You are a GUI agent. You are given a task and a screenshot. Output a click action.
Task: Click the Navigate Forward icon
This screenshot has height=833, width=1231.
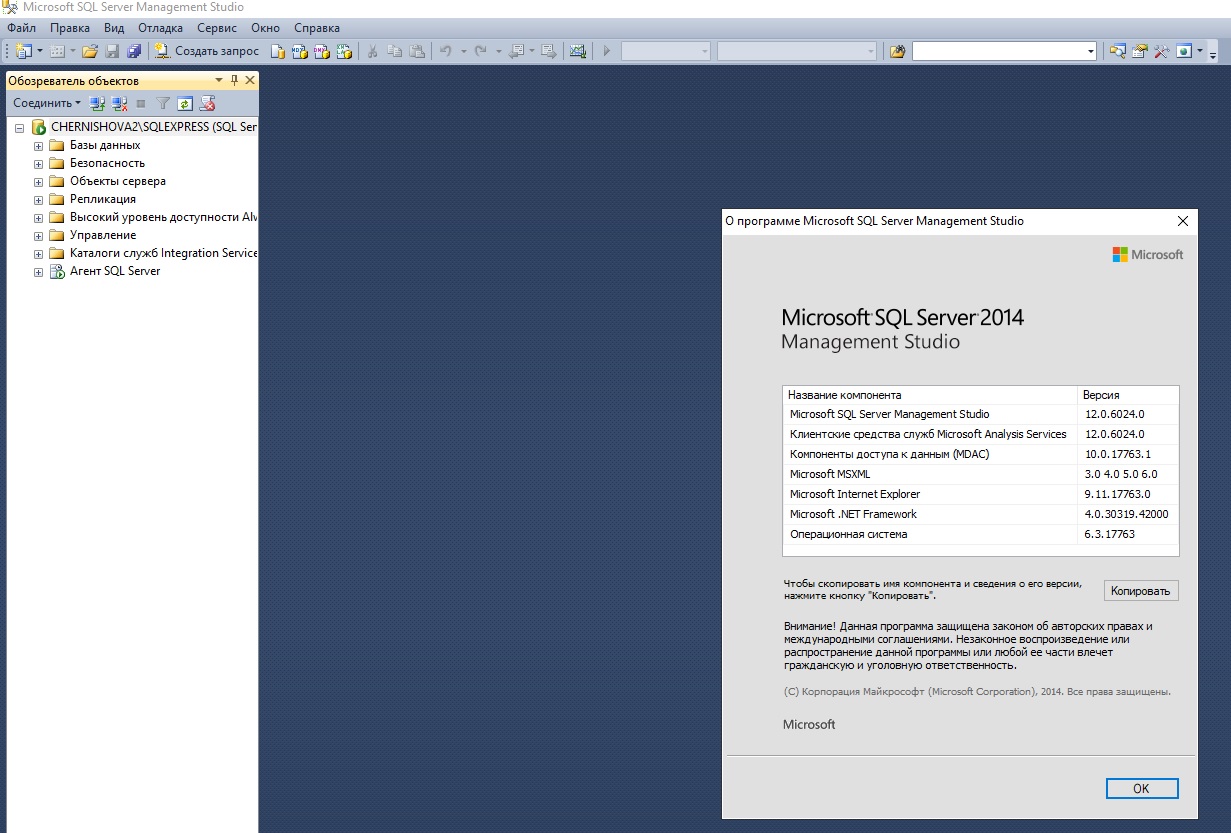549,51
